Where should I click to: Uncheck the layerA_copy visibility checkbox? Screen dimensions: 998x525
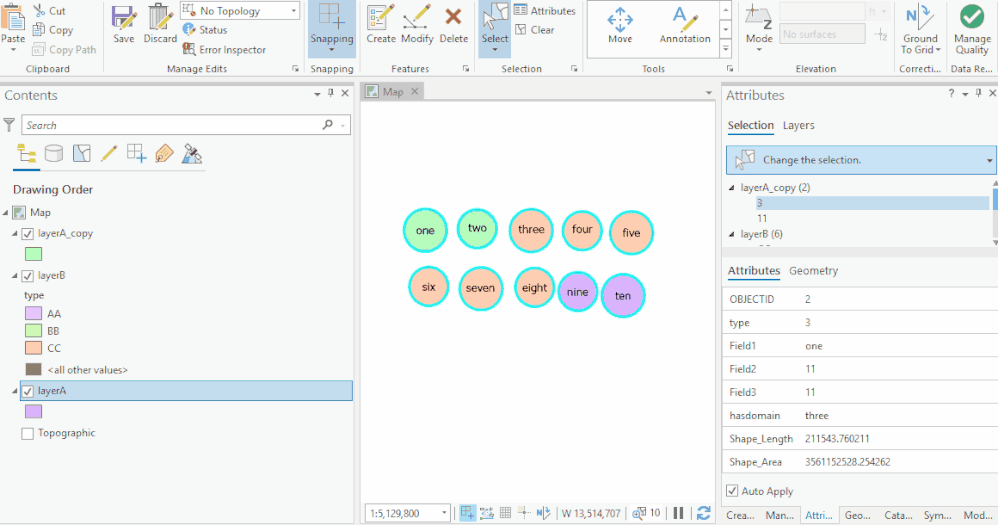tap(27, 234)
